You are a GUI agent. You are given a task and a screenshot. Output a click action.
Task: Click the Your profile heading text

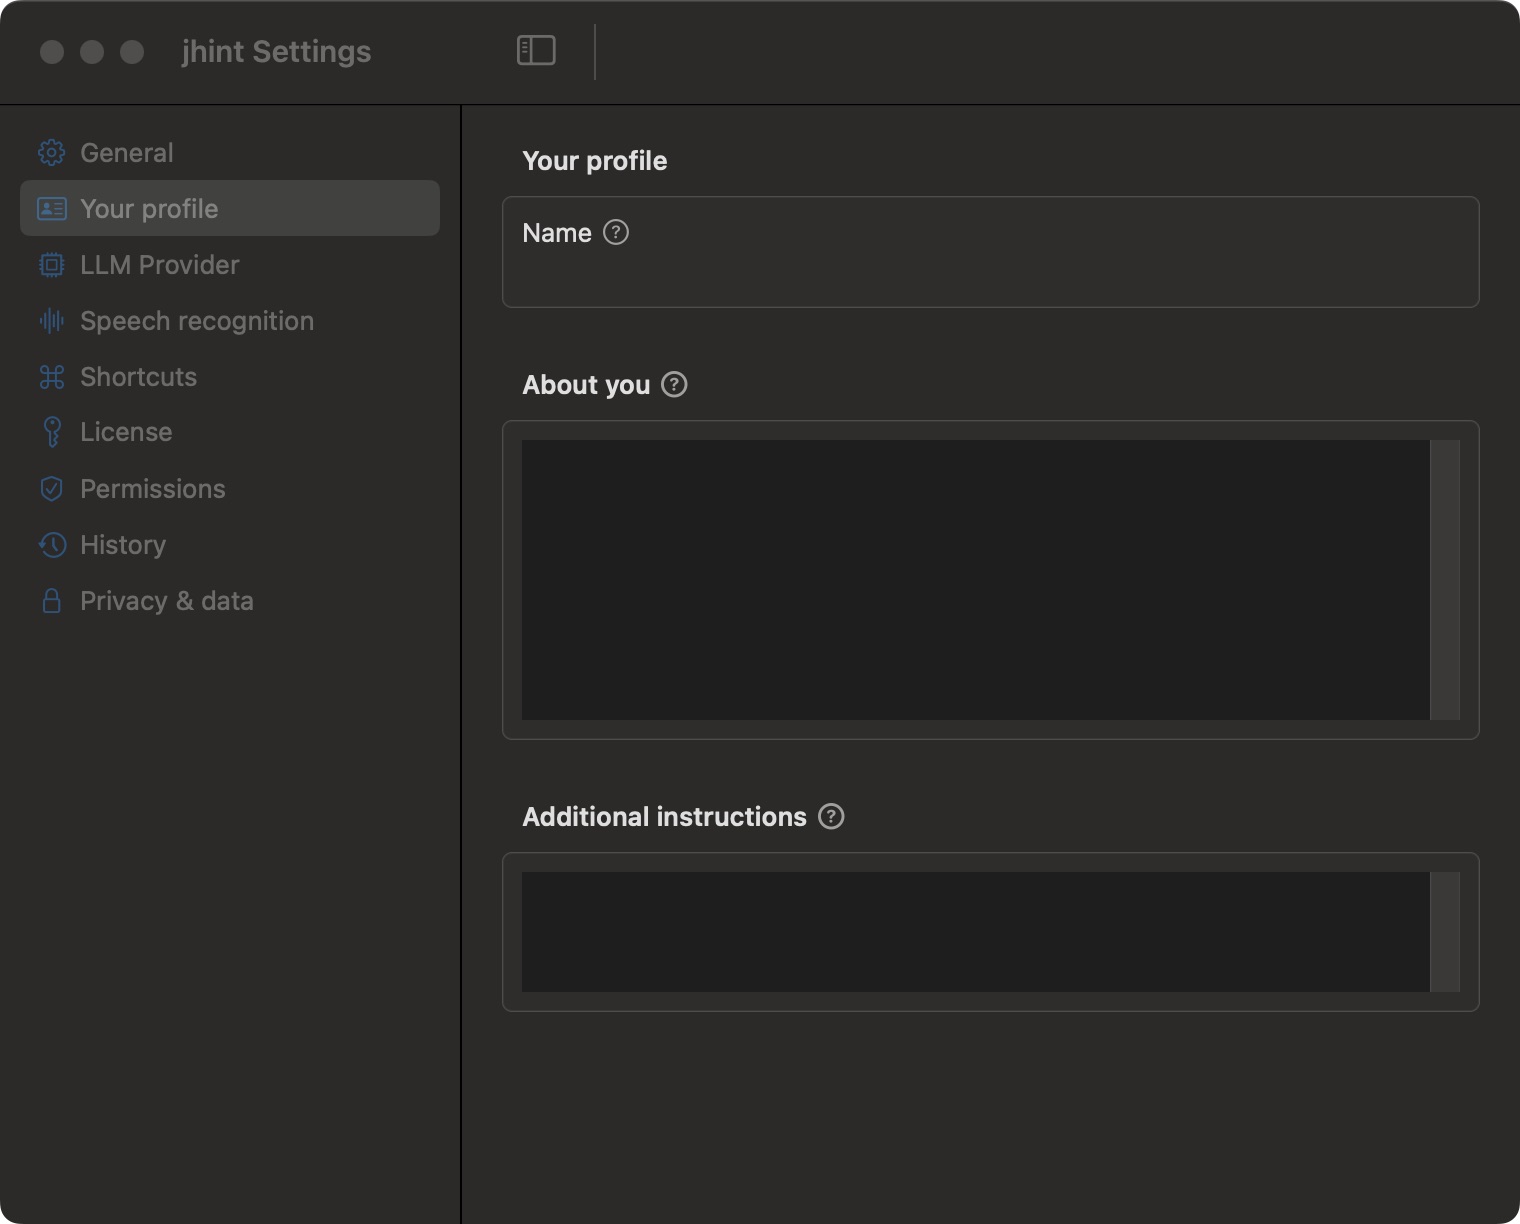click(595, 161)
